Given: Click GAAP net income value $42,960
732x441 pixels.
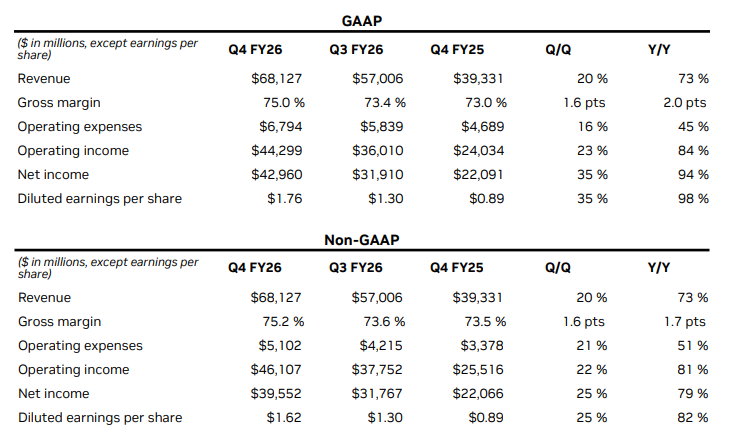Looking at the screenshot, I should (276, 174).
